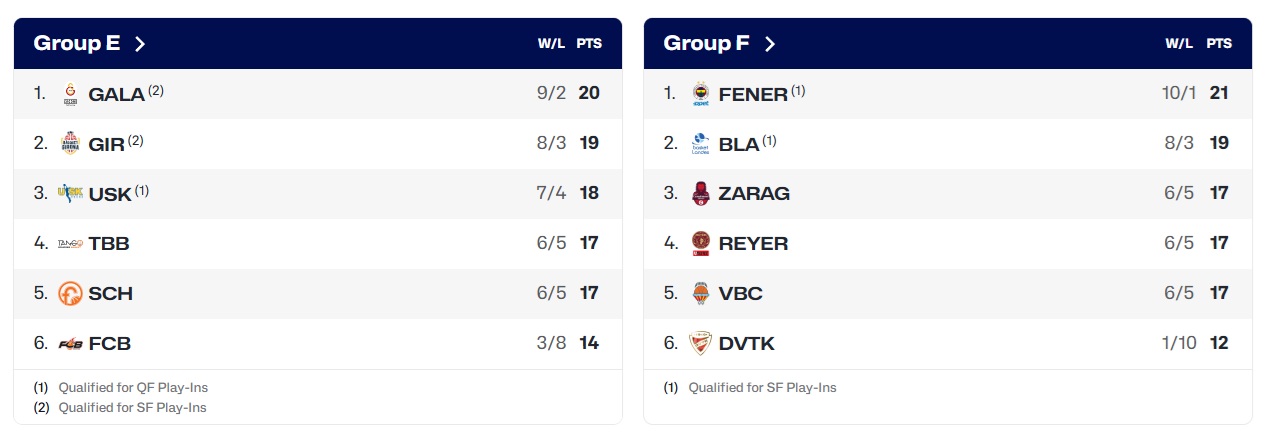Click the Fenerbahce team logo
1267x445 pixels.
point(700,94)
